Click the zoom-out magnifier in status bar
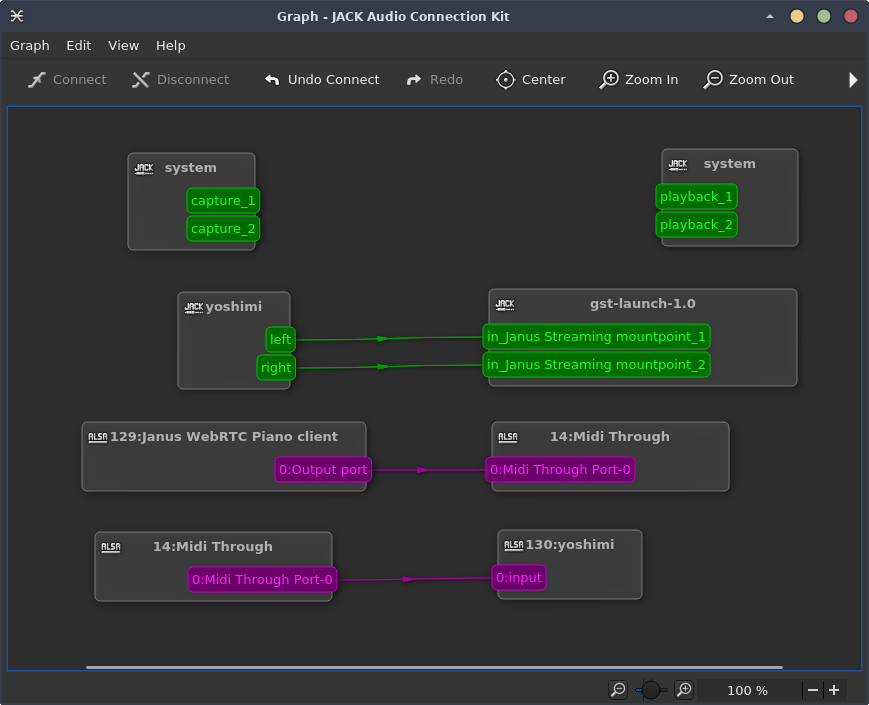869x705 pixels. point(617,690)
